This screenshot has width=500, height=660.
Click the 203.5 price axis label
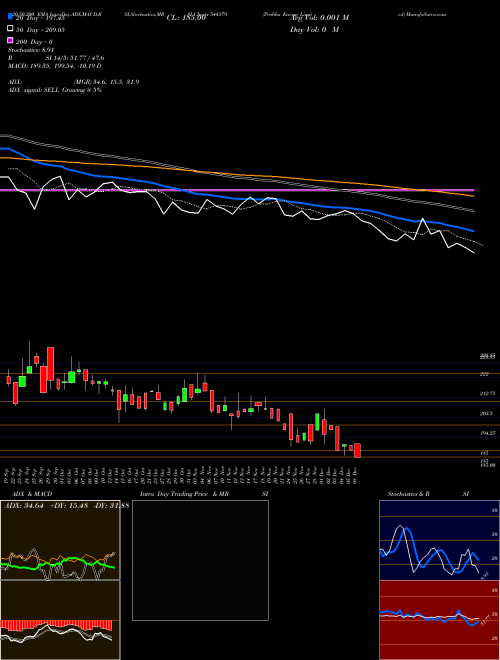coord(486,414)
